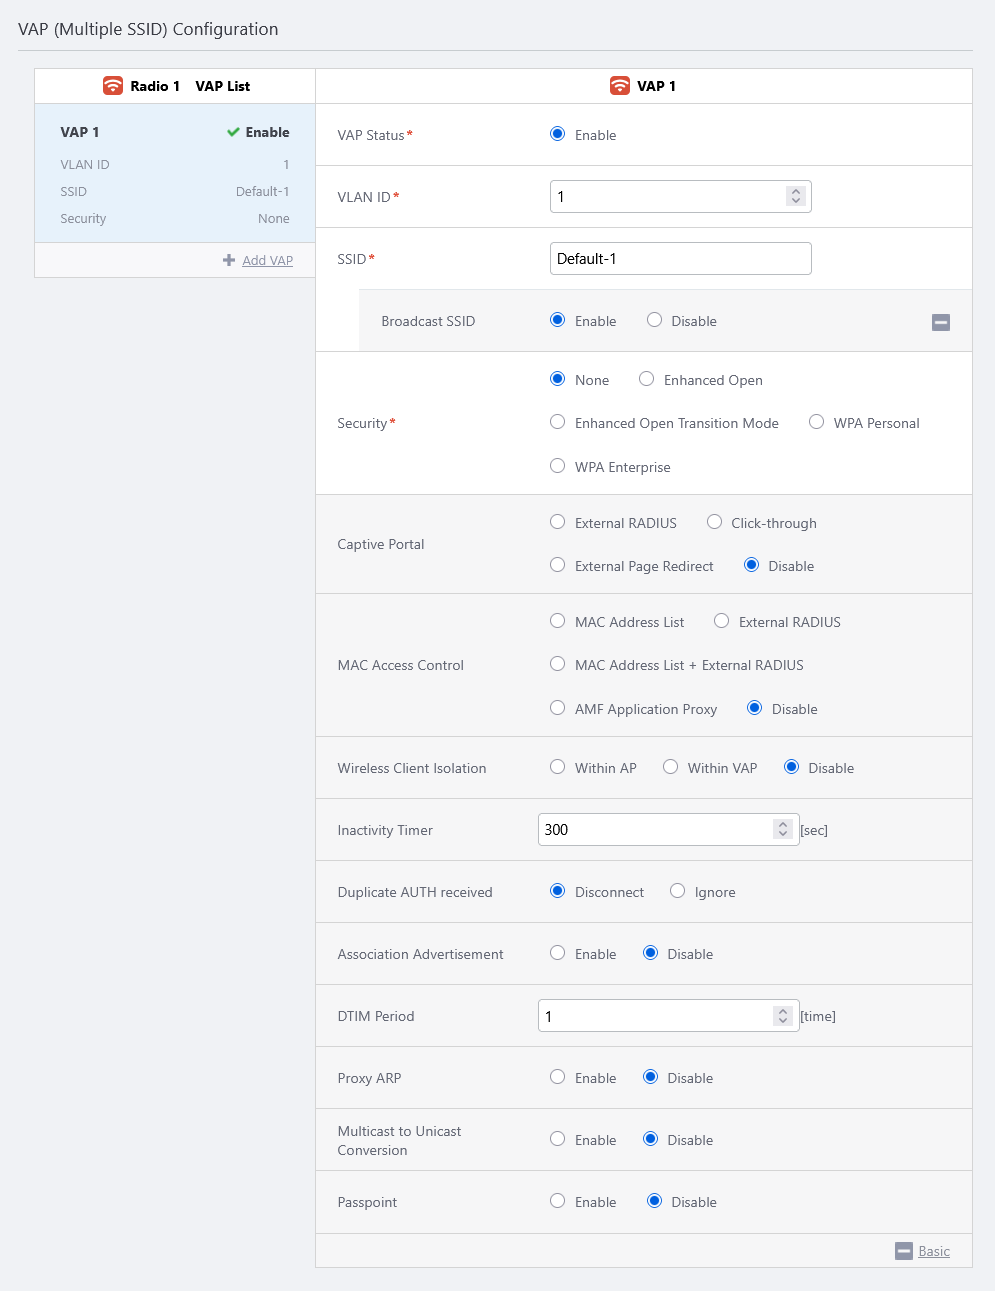The image size is (995, 1291).
Task: Click the SSID text field
Action: point(680,258)
